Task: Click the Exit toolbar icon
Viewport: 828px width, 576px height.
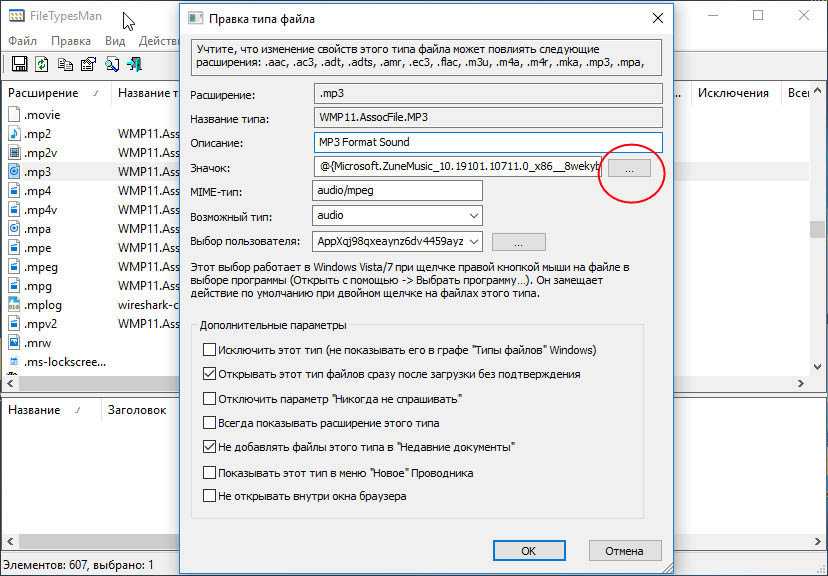Action: pyautogui.click(x=134, y=65)
